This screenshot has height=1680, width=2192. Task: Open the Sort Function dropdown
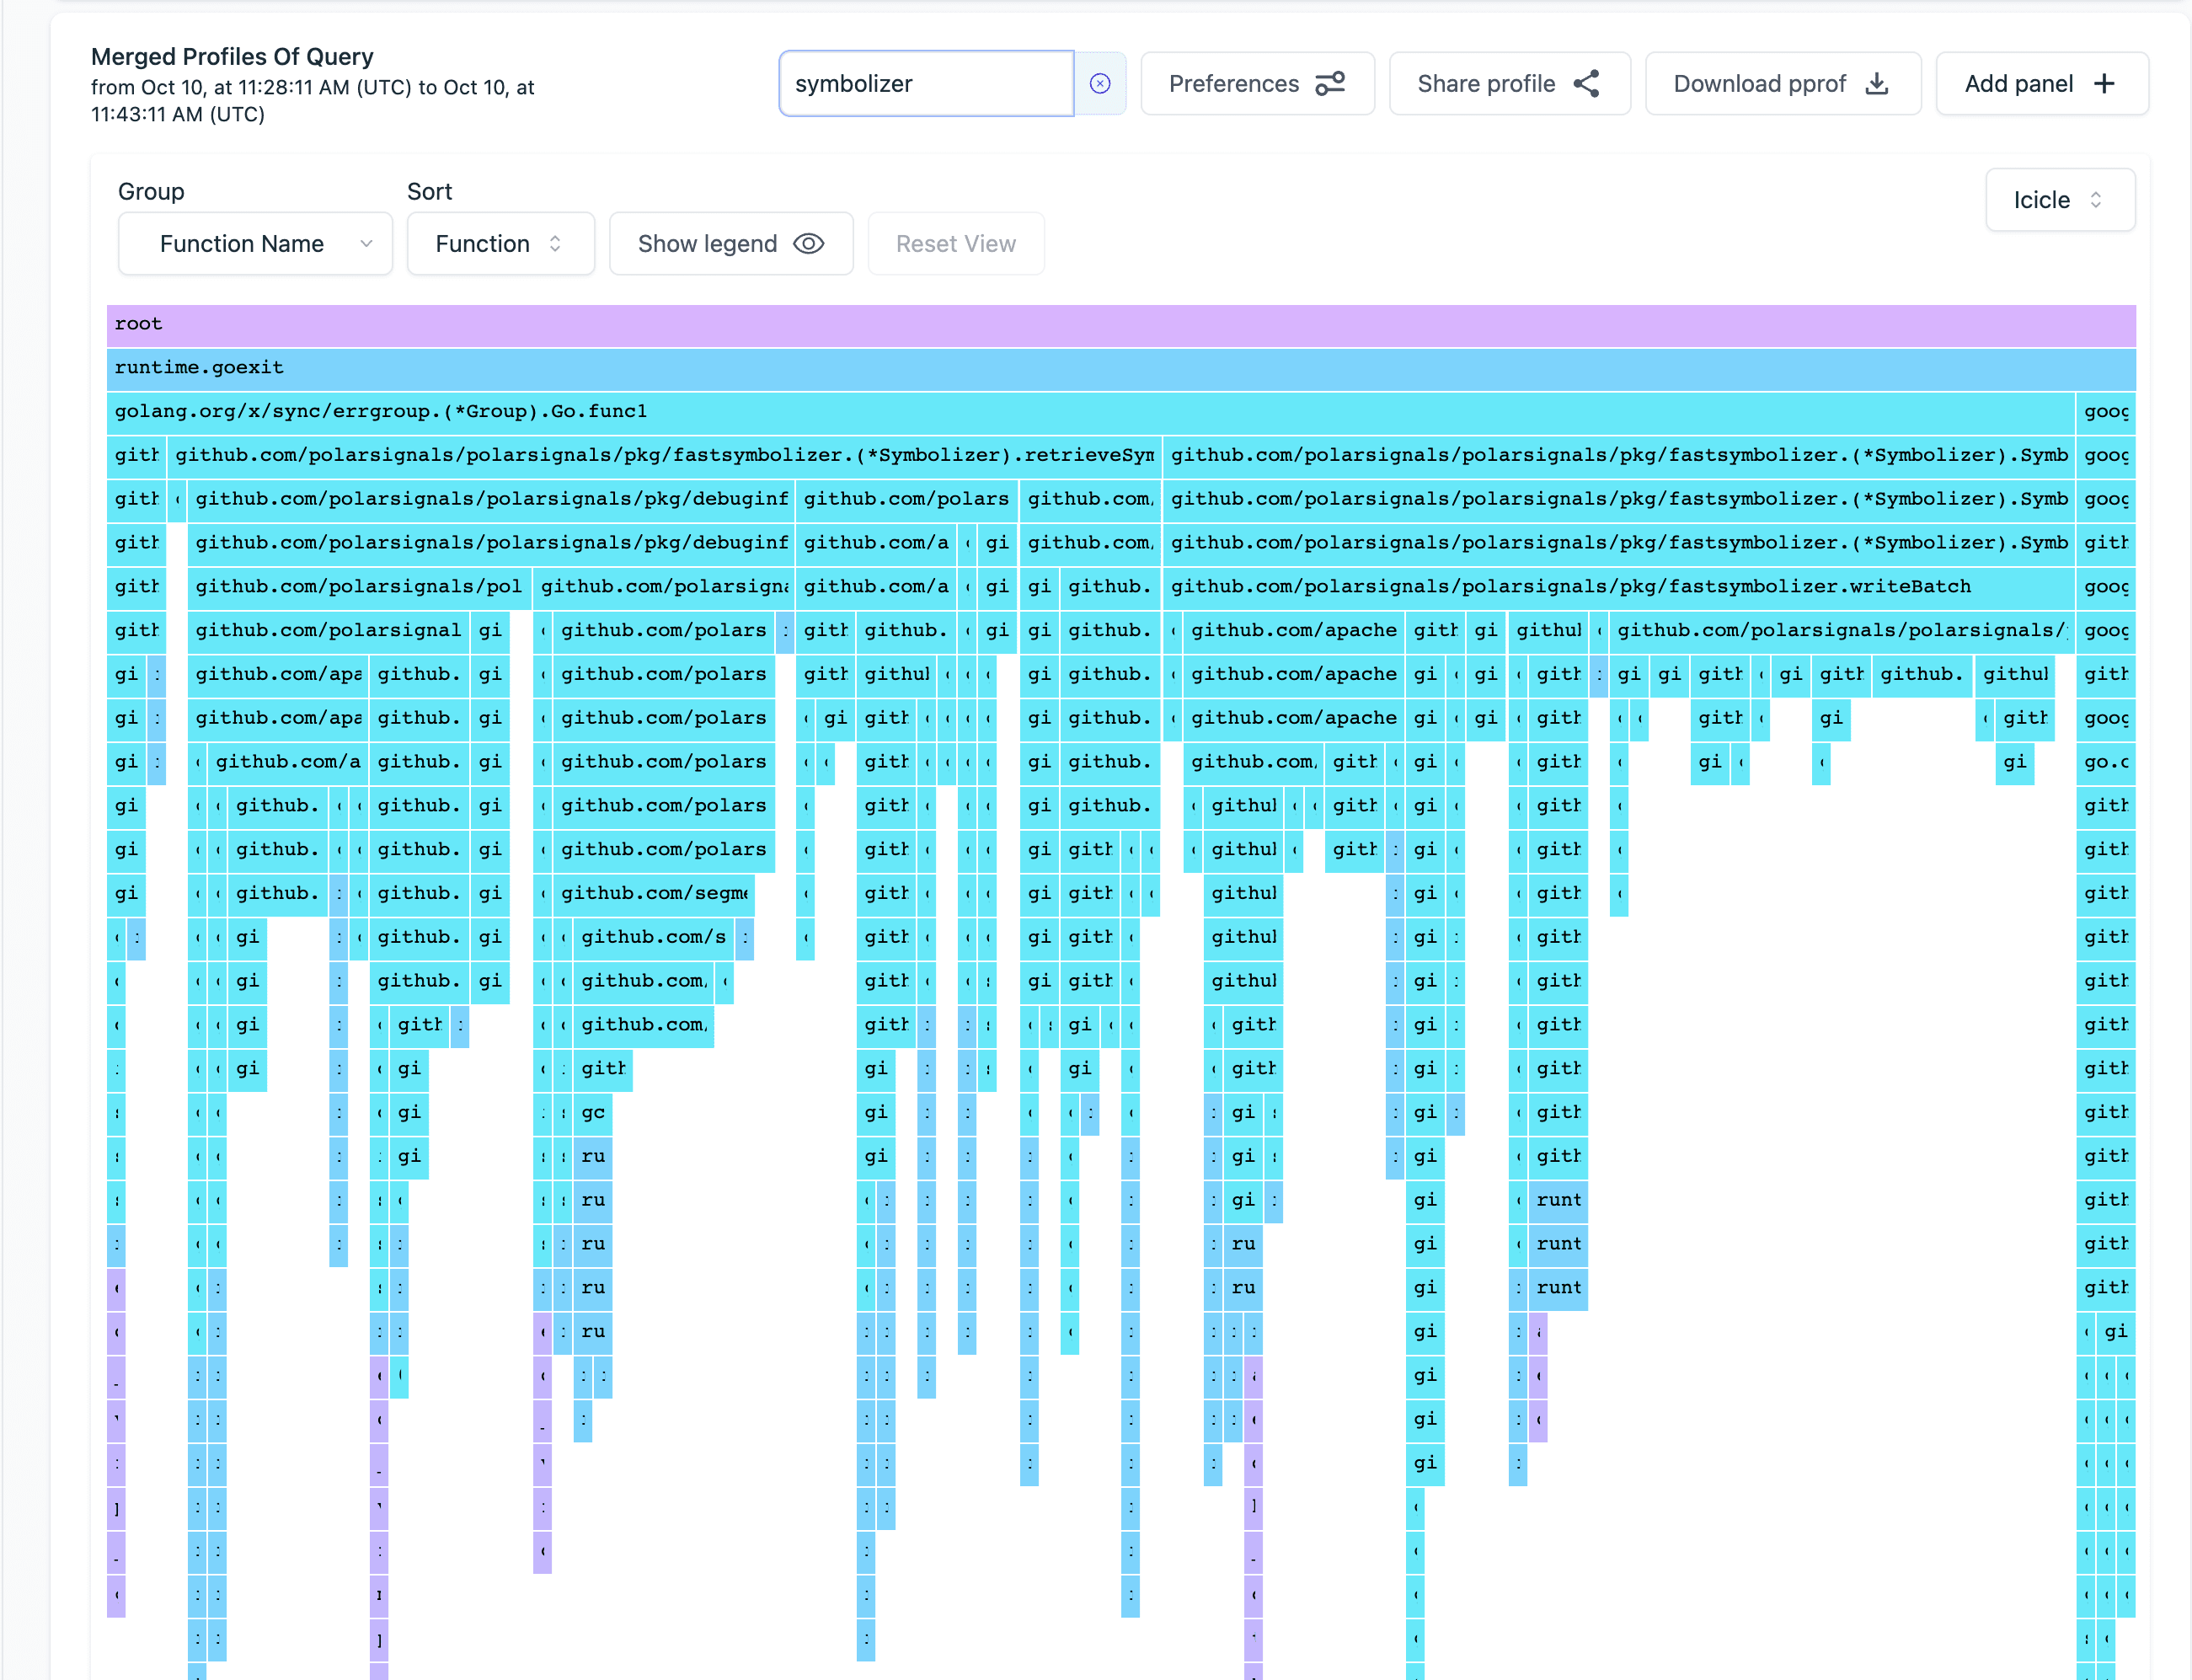(500, 244)
